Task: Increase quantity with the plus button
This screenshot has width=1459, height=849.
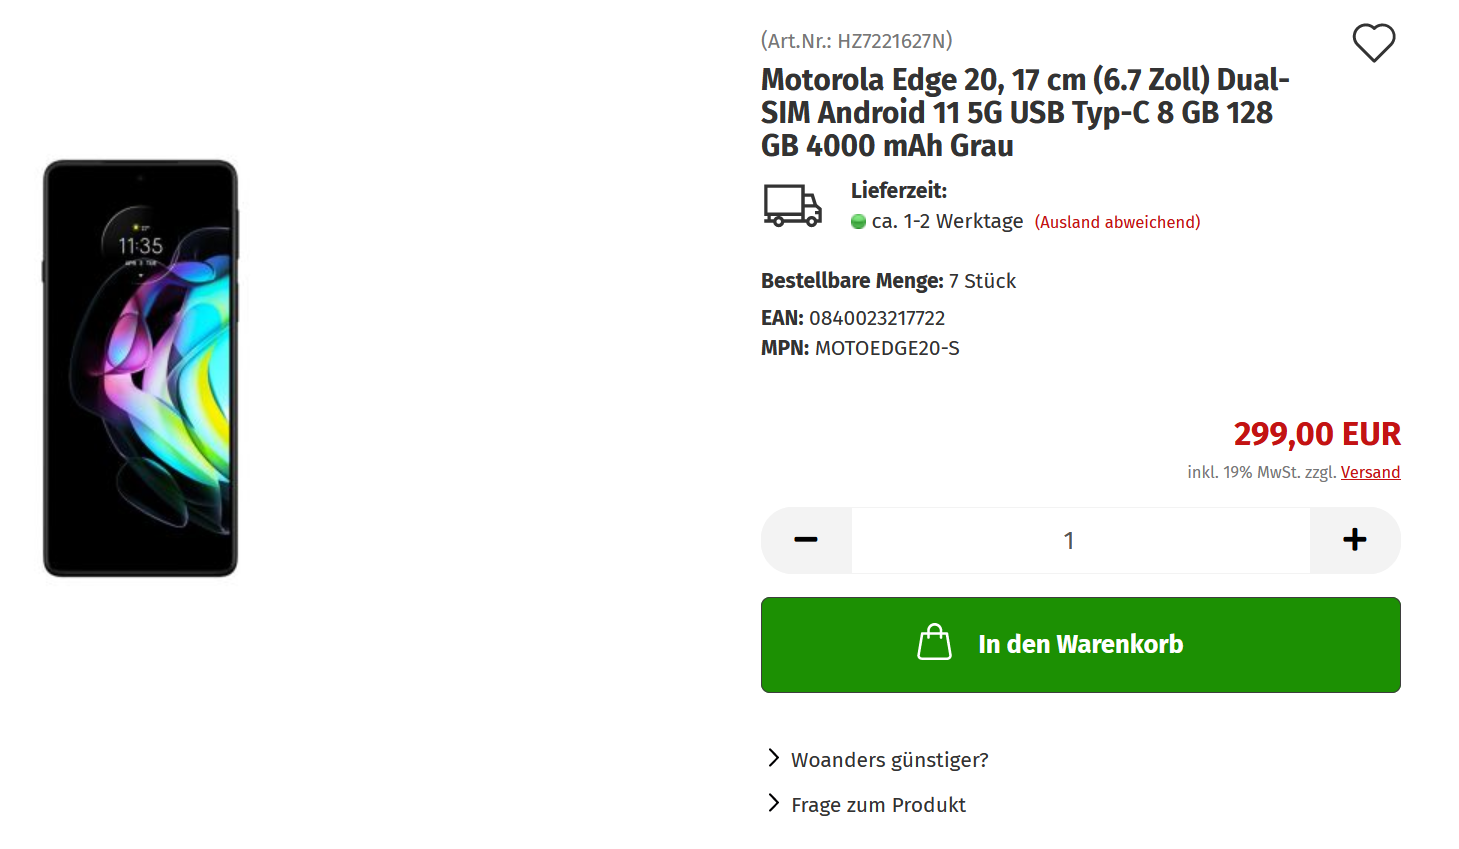Action: click(1355, 540)
